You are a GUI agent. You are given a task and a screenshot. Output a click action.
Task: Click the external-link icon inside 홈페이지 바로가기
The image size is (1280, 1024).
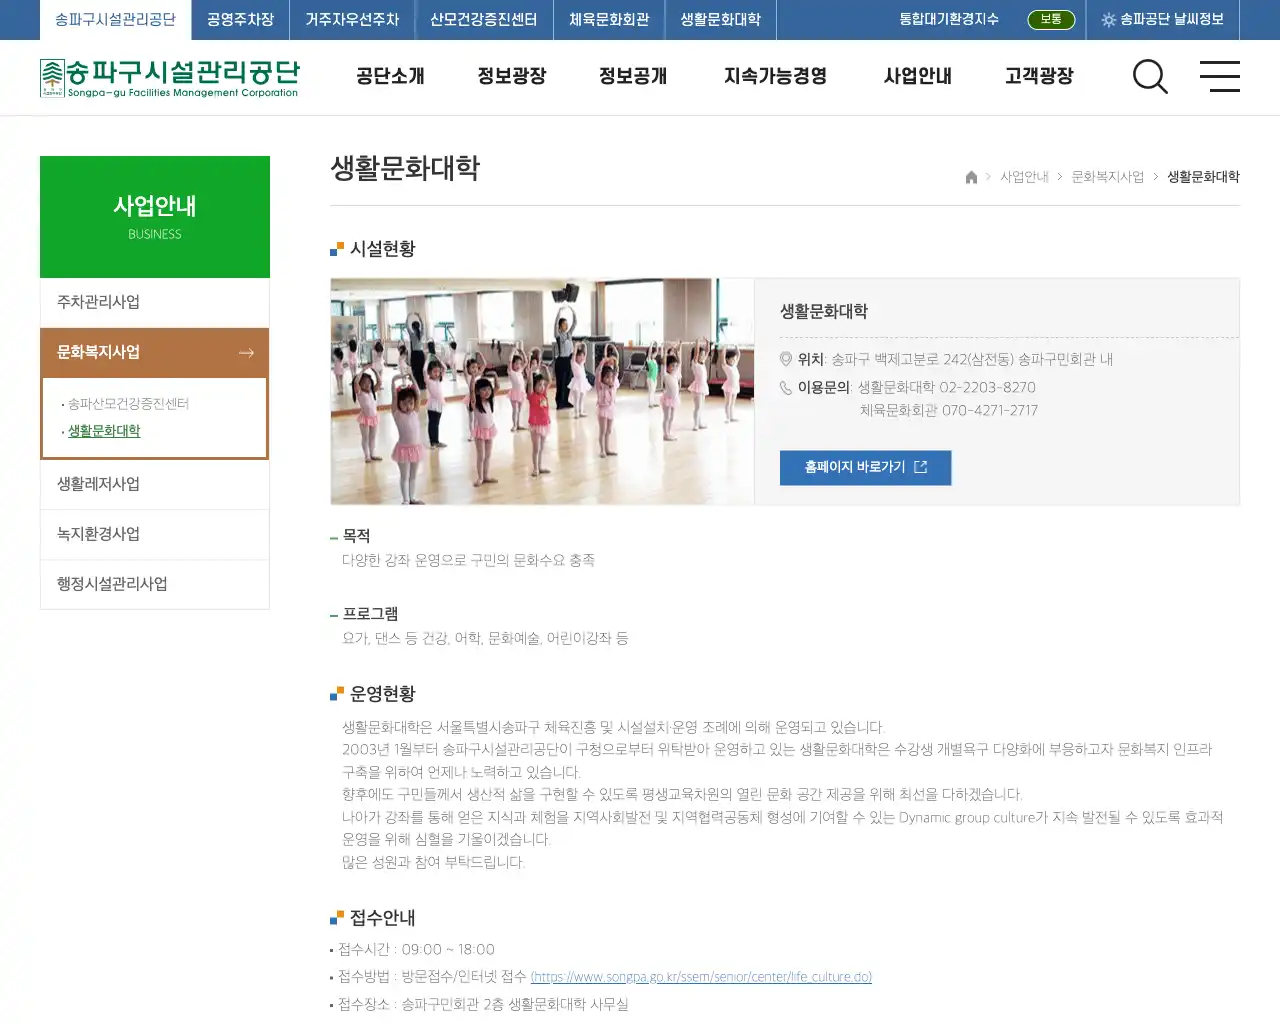point(922,467)
